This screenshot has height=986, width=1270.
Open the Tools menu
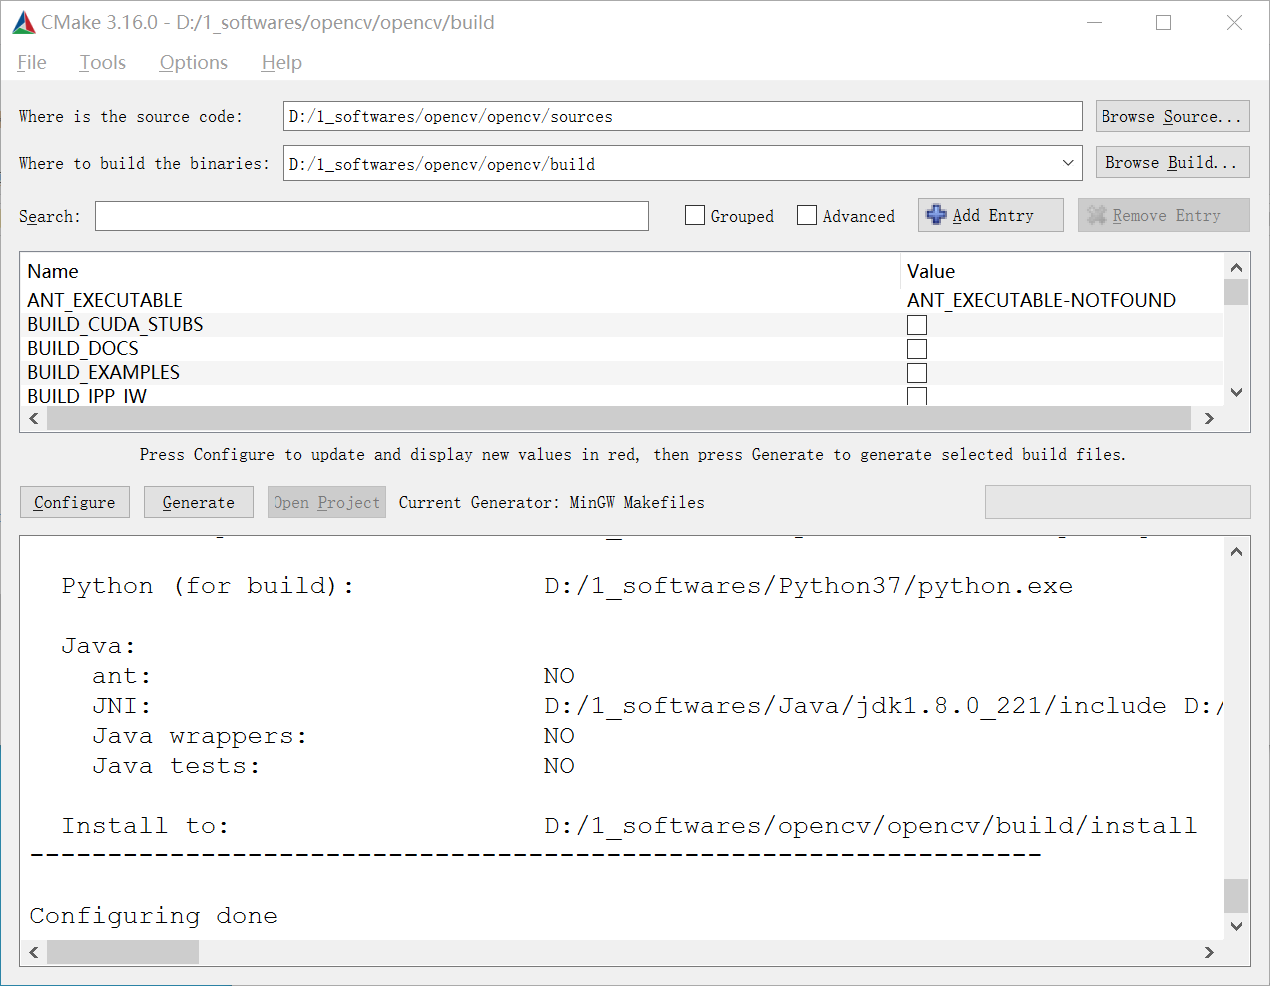(x=102, y=62)
